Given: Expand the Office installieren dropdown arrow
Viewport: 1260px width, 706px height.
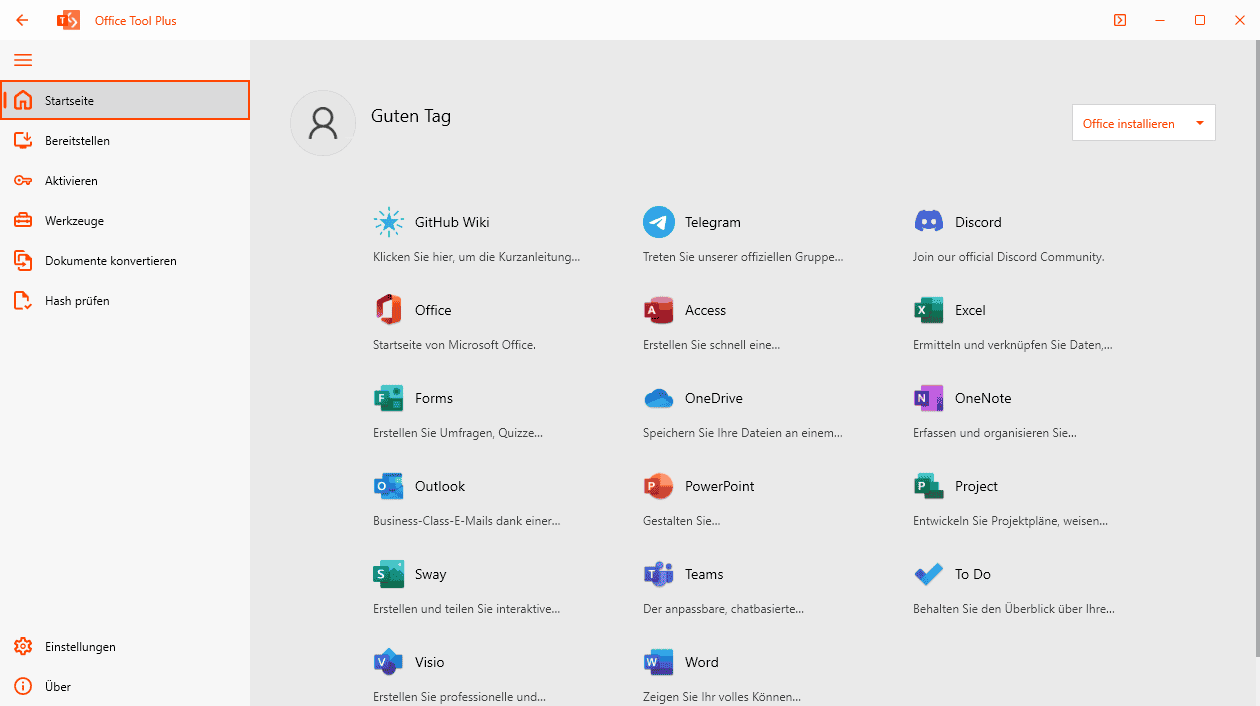Looking at the screenshot, I should (x=1199, y=124).
